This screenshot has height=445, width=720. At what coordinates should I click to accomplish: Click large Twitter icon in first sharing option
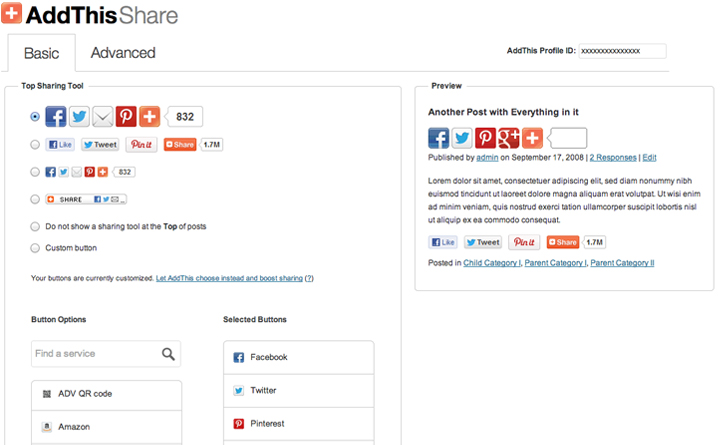(79, 117)
